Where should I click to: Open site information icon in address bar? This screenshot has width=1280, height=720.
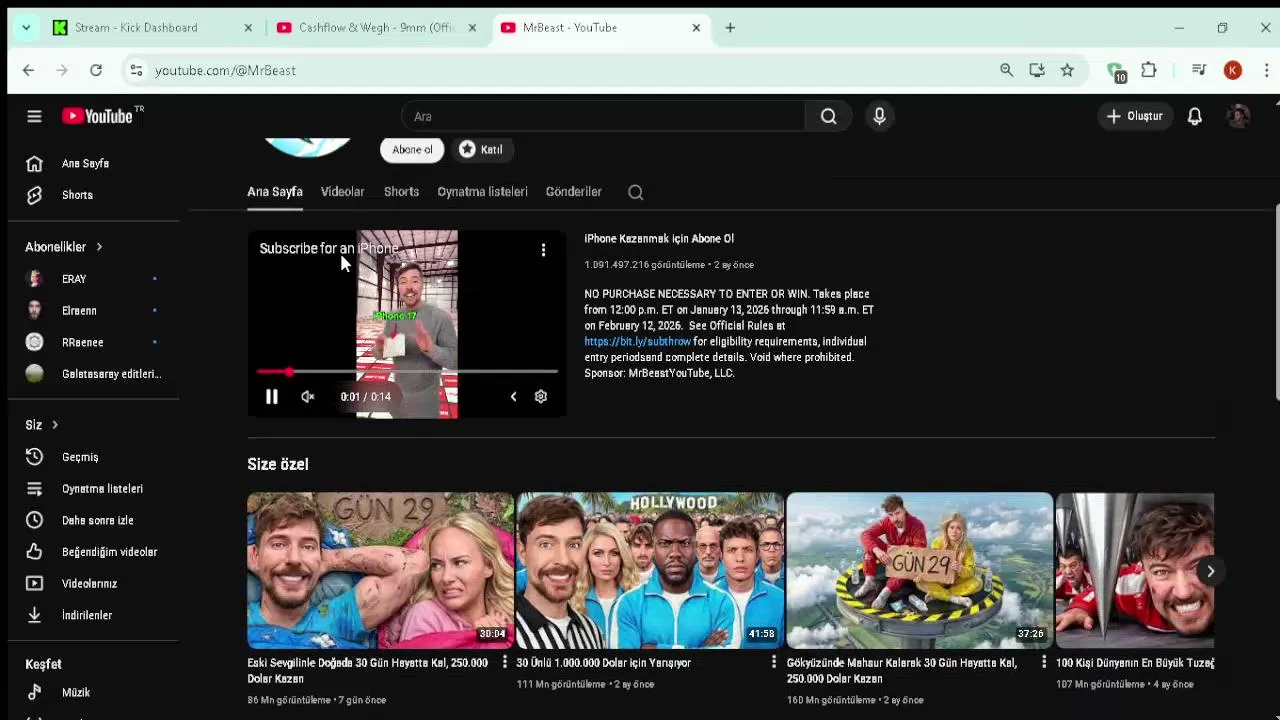(136, 70)
